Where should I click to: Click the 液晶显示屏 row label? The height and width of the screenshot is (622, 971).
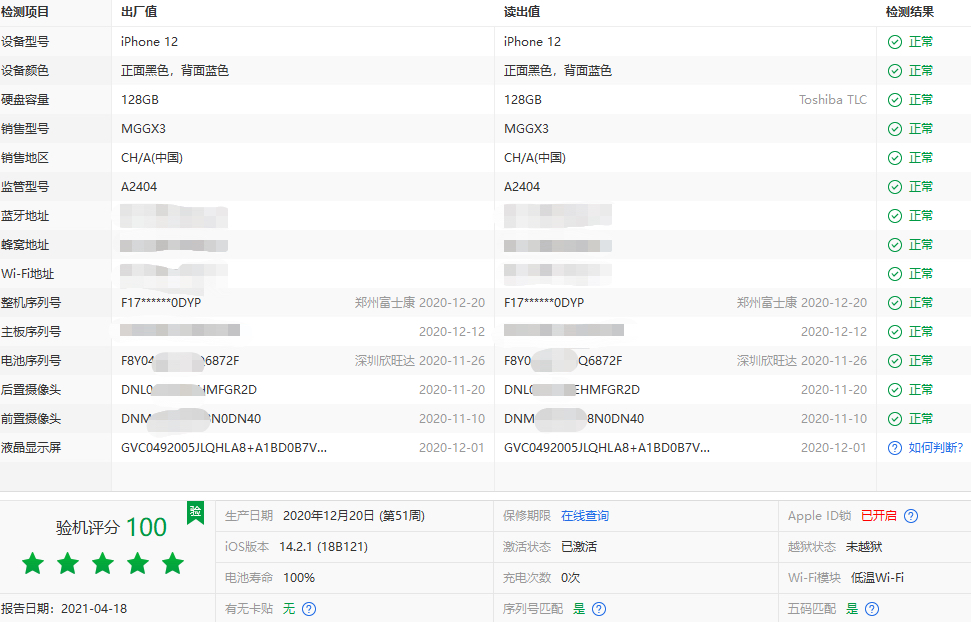31,448
